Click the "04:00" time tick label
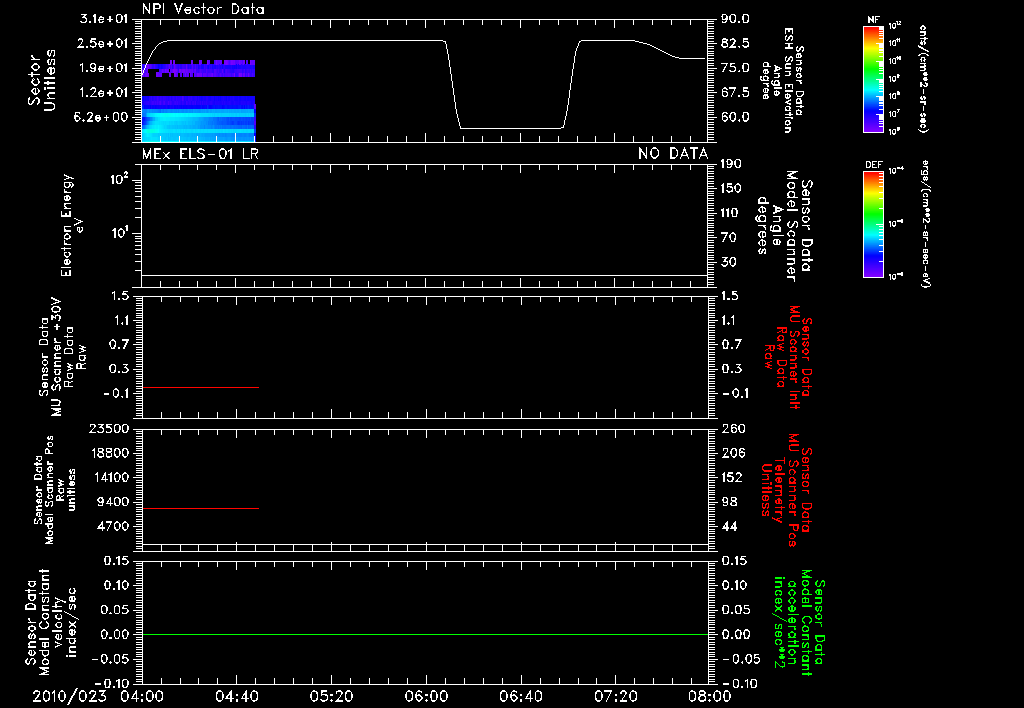Screen dimensions: 1024x708 click(142, 696)
